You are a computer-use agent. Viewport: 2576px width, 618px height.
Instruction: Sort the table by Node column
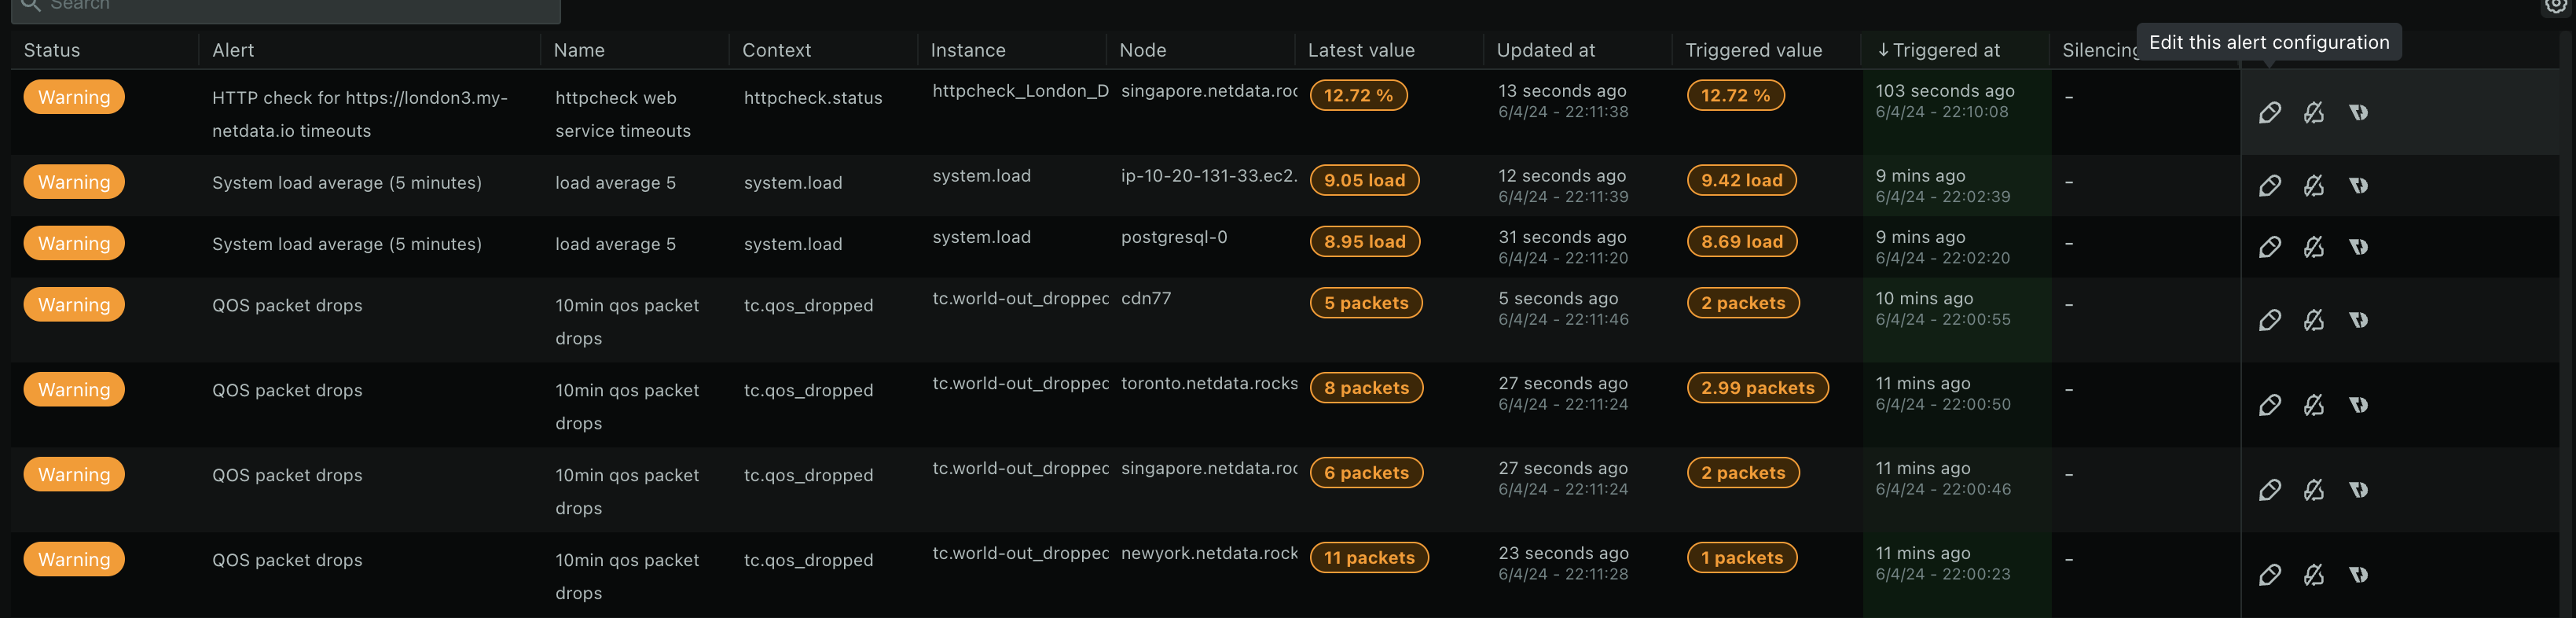1141,50
